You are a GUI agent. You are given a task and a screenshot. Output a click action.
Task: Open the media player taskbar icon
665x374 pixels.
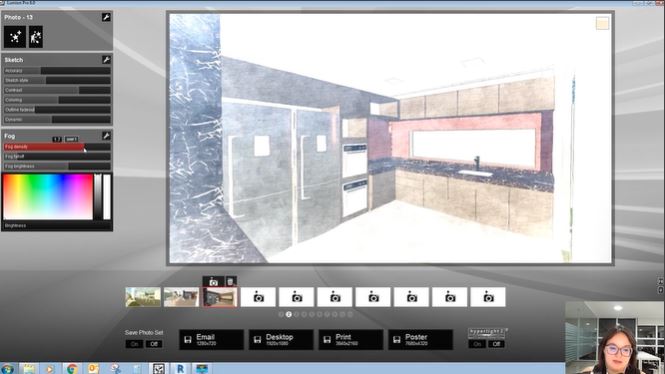click(50, 368)
